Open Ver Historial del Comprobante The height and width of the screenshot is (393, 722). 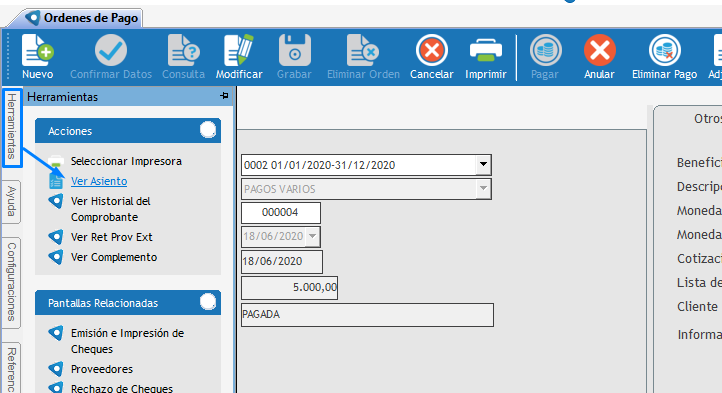click(x=111, y=209)
